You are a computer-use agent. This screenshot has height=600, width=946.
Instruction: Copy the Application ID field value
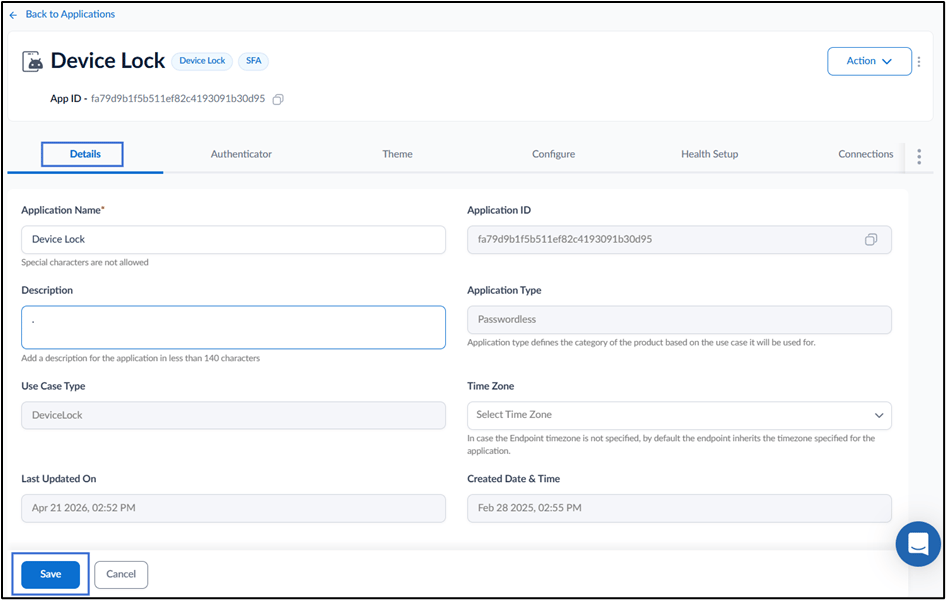click(x=871, y=240)
